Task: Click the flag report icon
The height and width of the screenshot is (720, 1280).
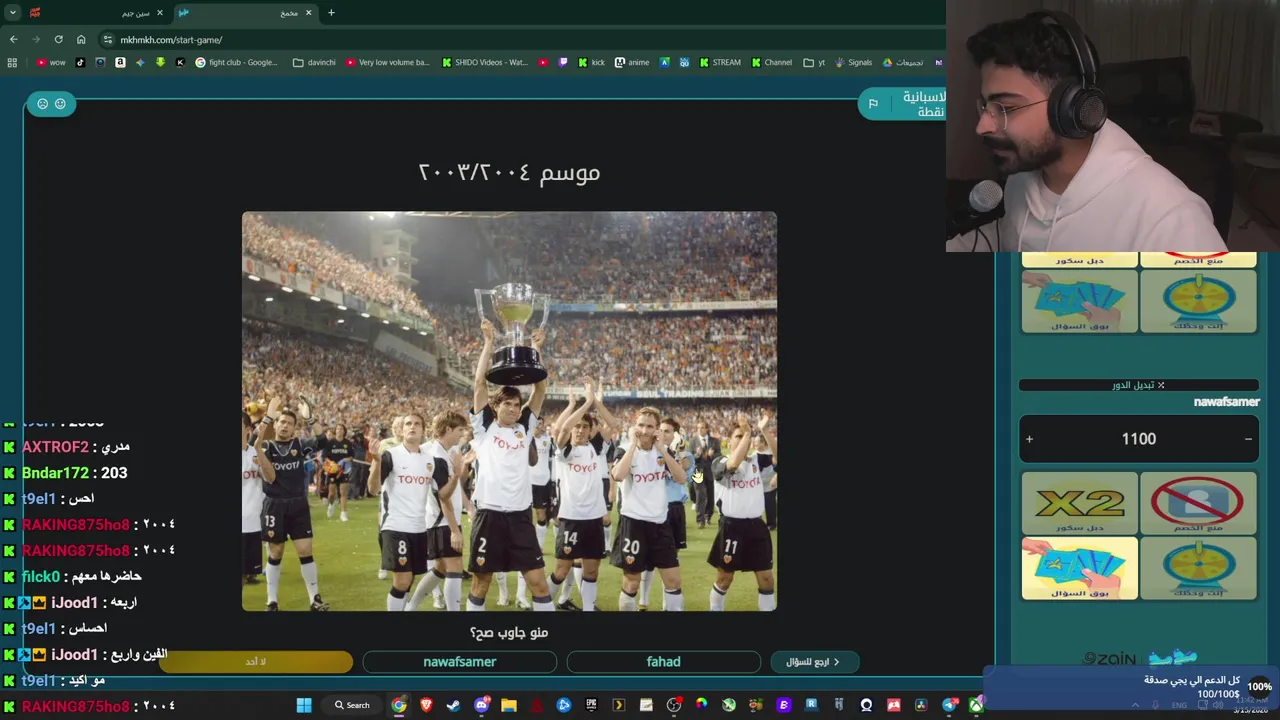Action: coord(873,104)
